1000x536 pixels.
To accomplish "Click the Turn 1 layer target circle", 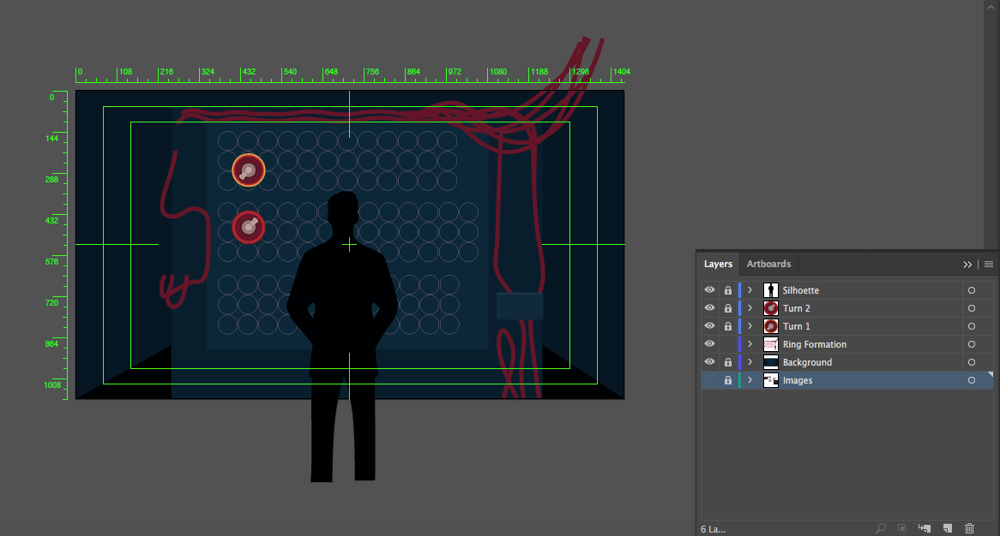I will coord(971,326).
